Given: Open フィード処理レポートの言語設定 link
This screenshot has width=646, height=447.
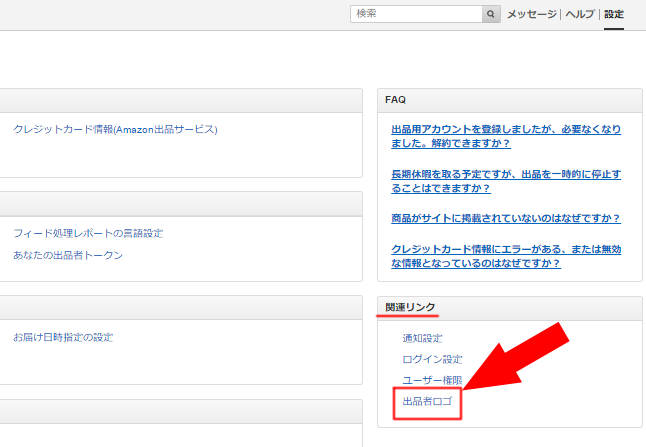Looking at the screenshot, I should pyautogui.click(x=88, y=233).
